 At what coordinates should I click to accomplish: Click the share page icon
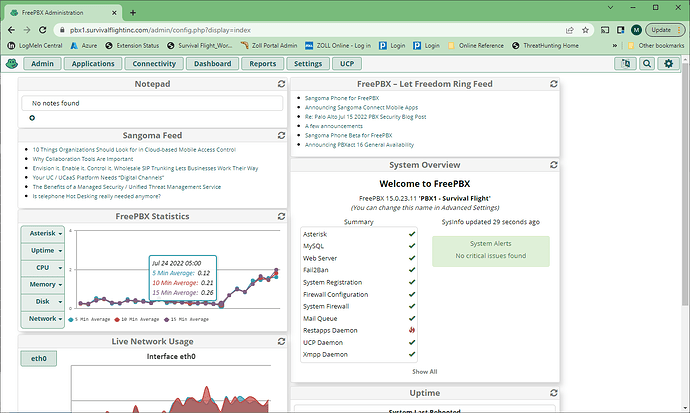click(570, 30)
